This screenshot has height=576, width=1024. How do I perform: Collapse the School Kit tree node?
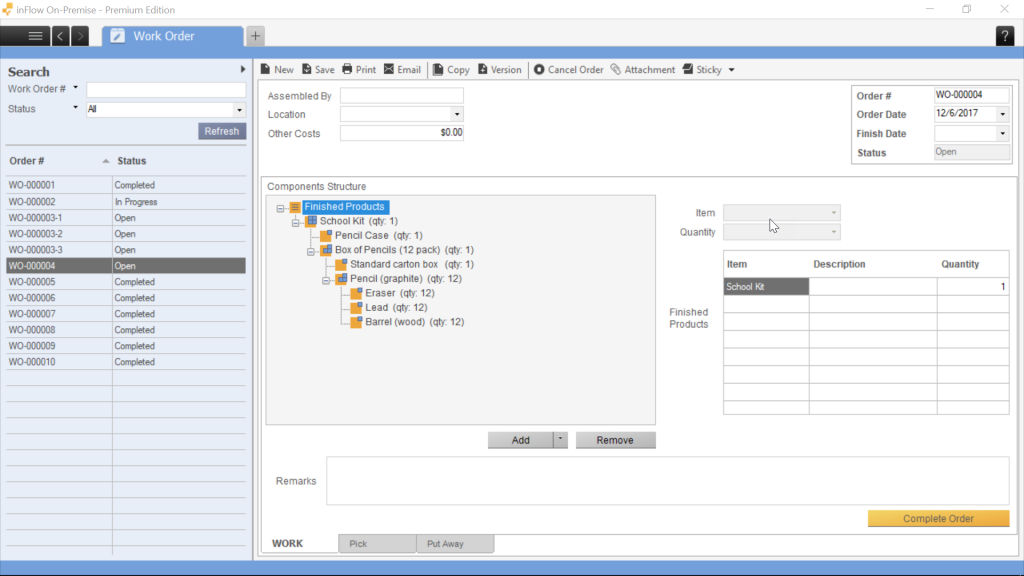(296, 222)
